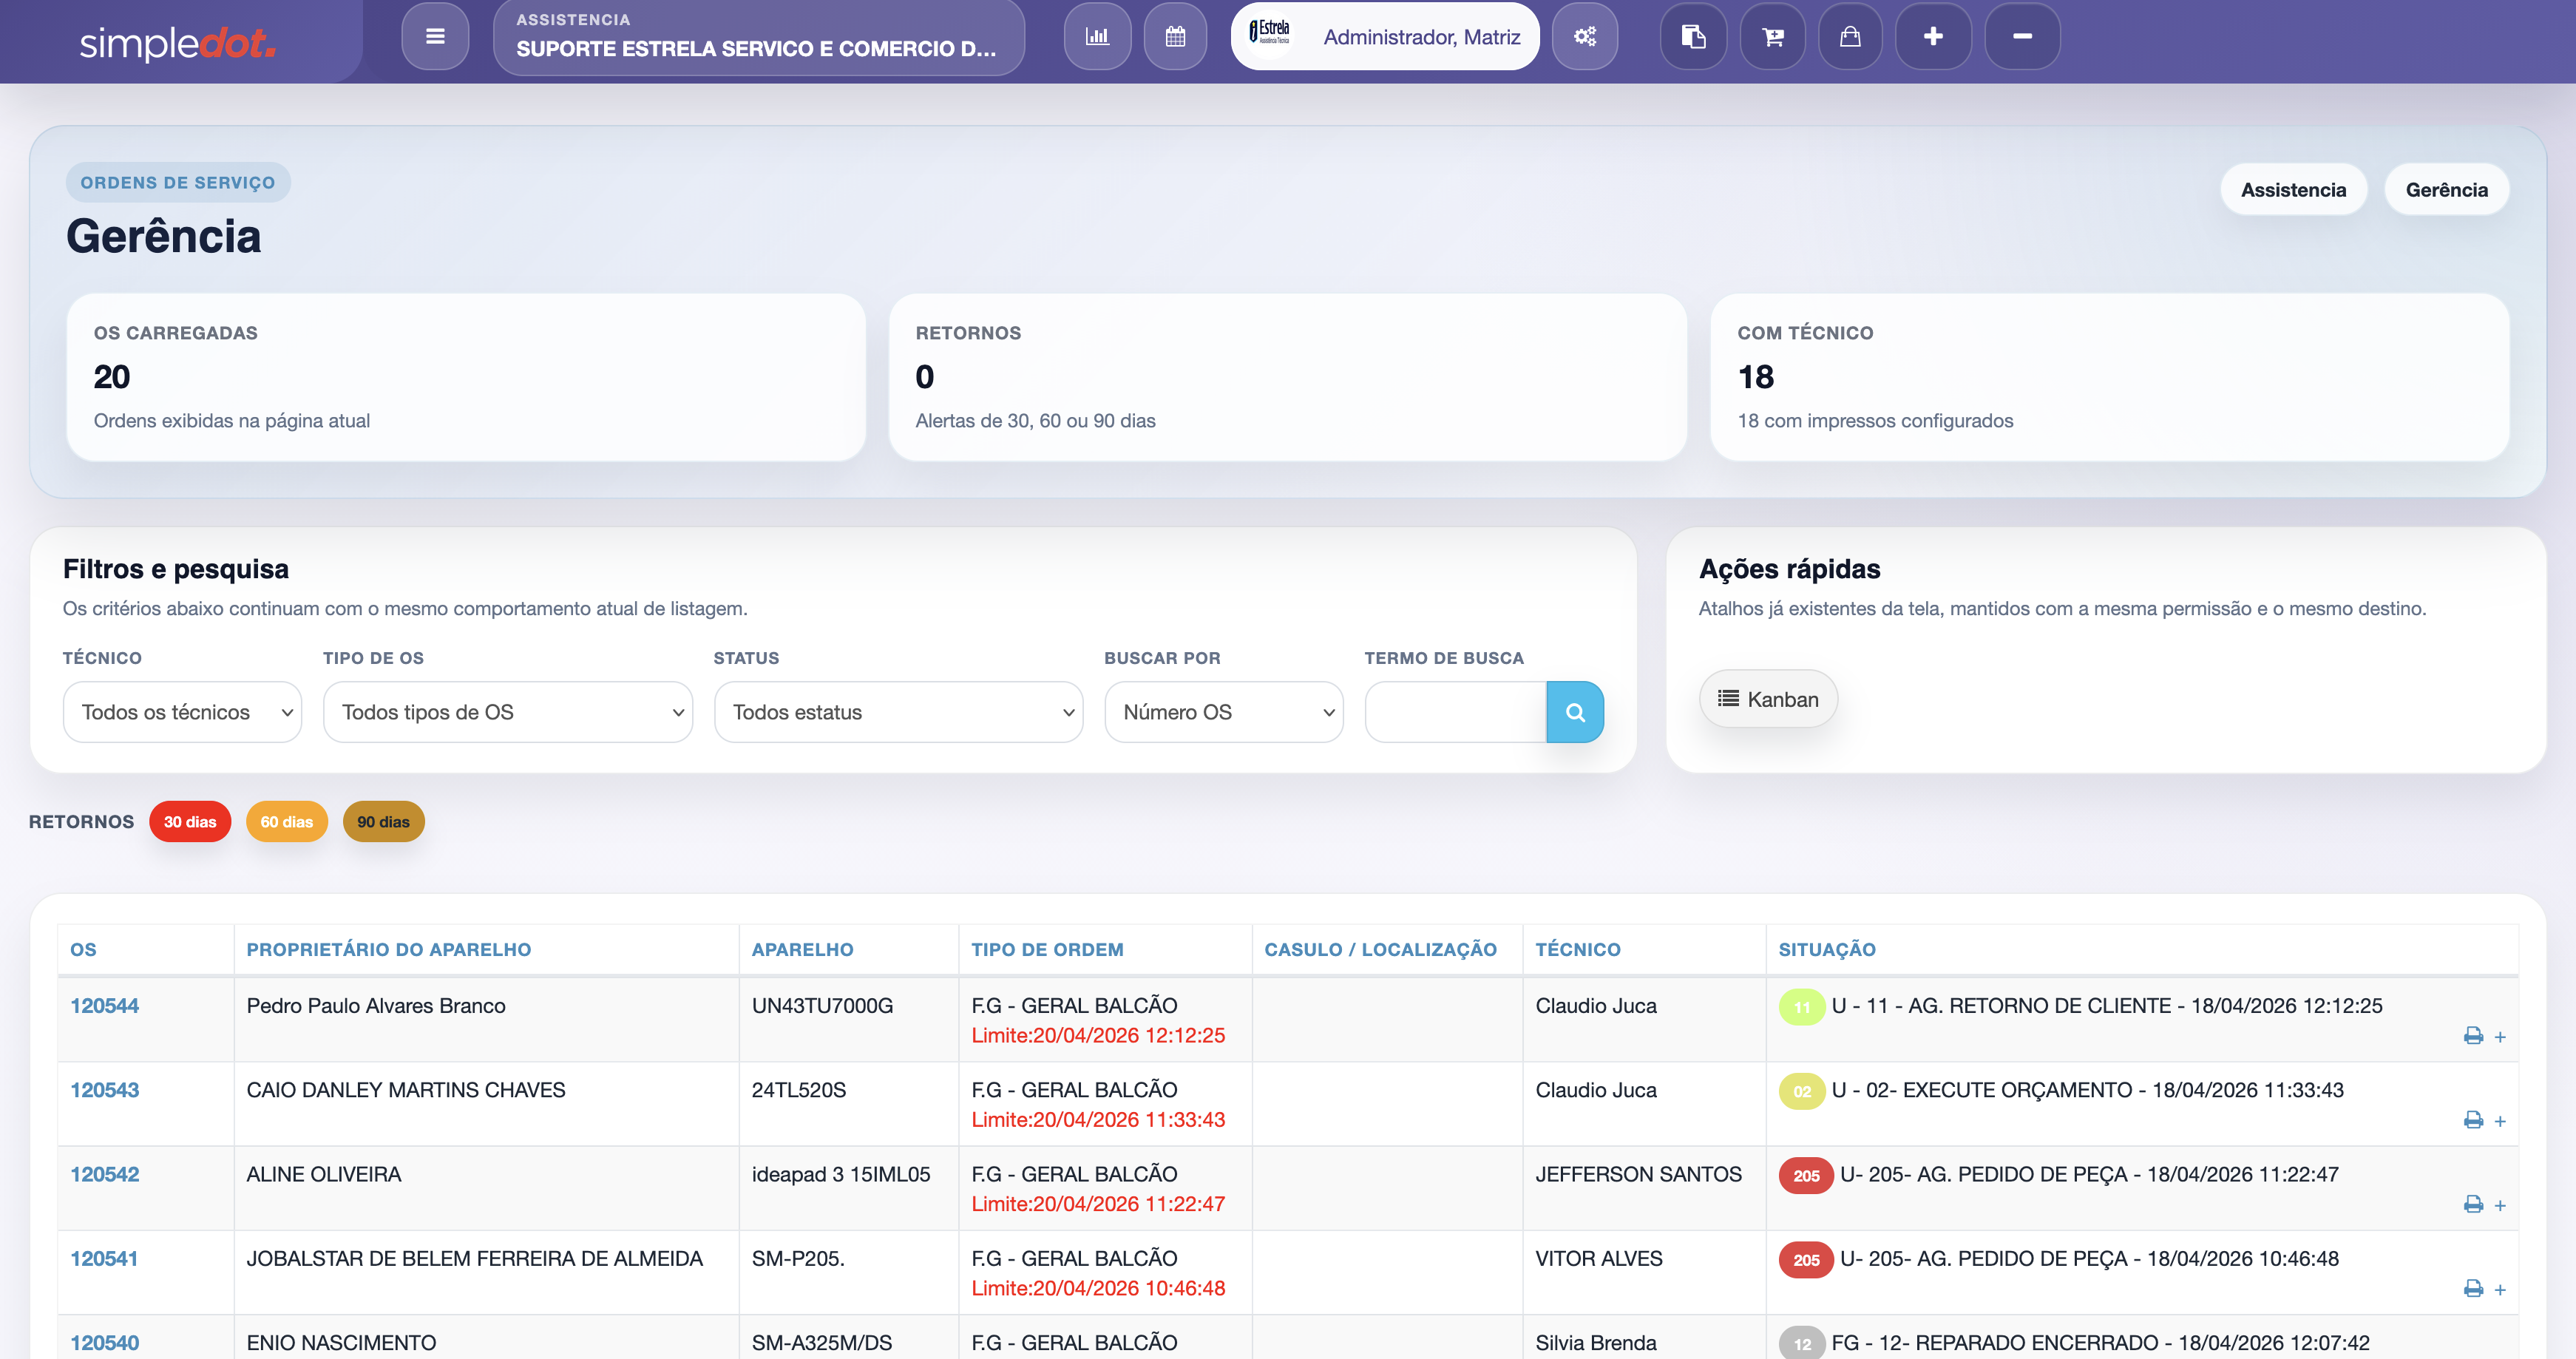The image size is (2576, 1359).
Task: Click the minus icon in header
Action: pos(2021,37)
